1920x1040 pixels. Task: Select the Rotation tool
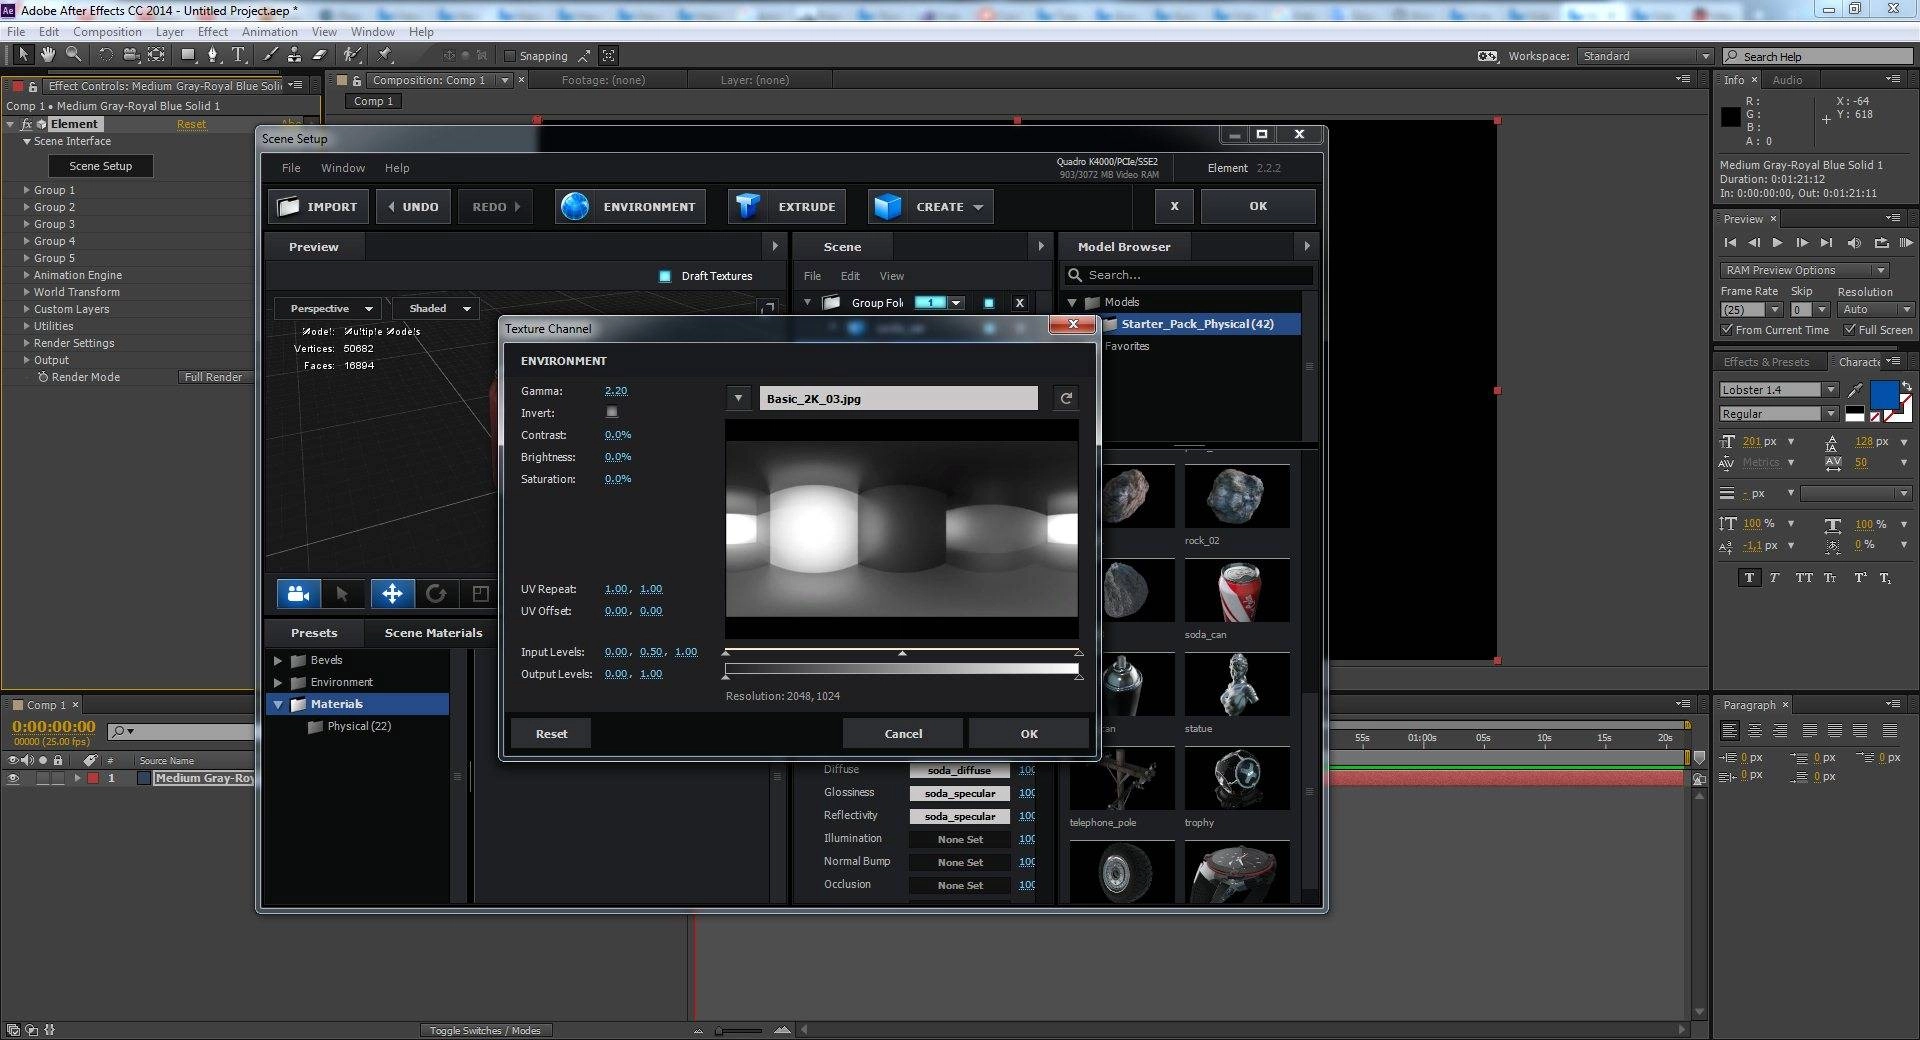coord(105,55)
